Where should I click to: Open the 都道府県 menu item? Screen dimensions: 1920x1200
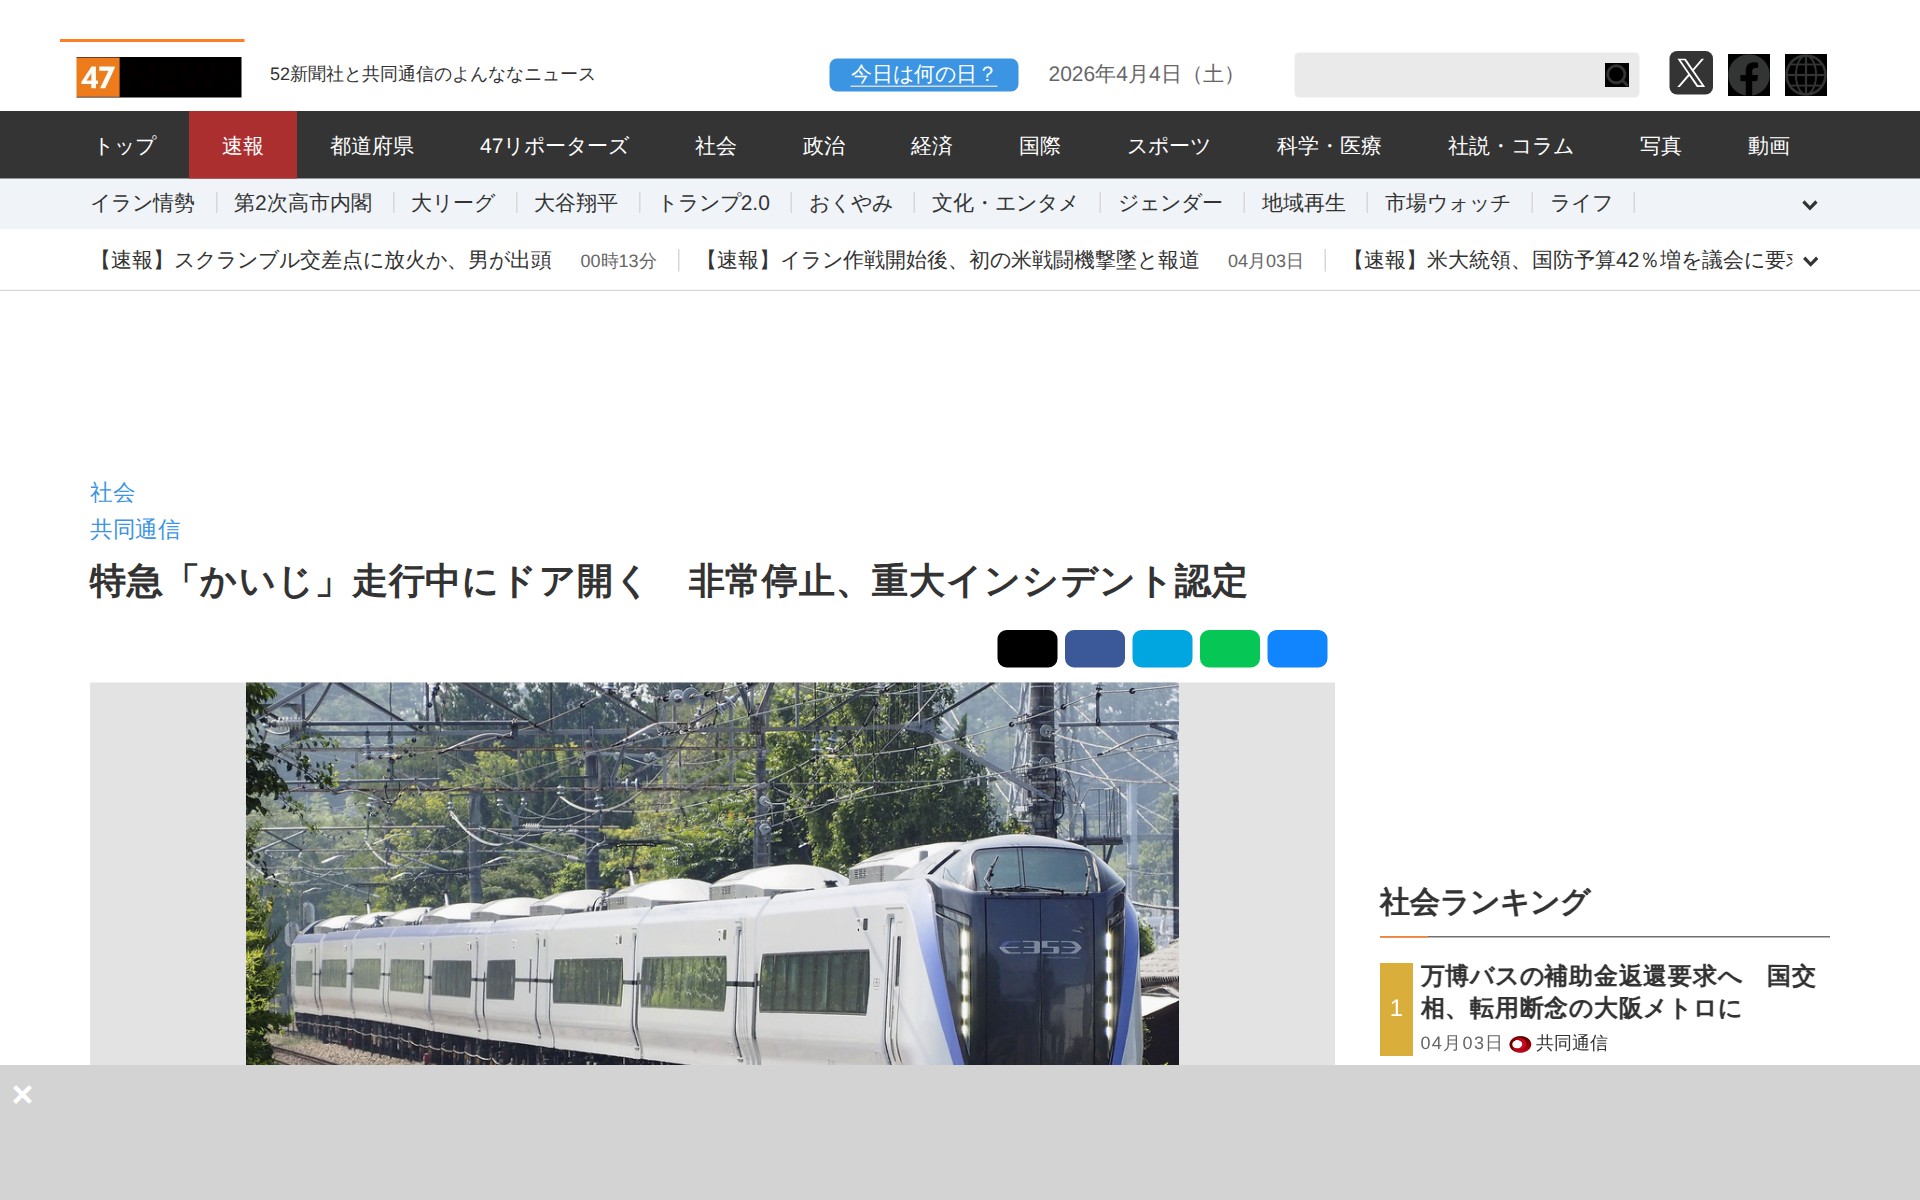(x=371, y=146)
